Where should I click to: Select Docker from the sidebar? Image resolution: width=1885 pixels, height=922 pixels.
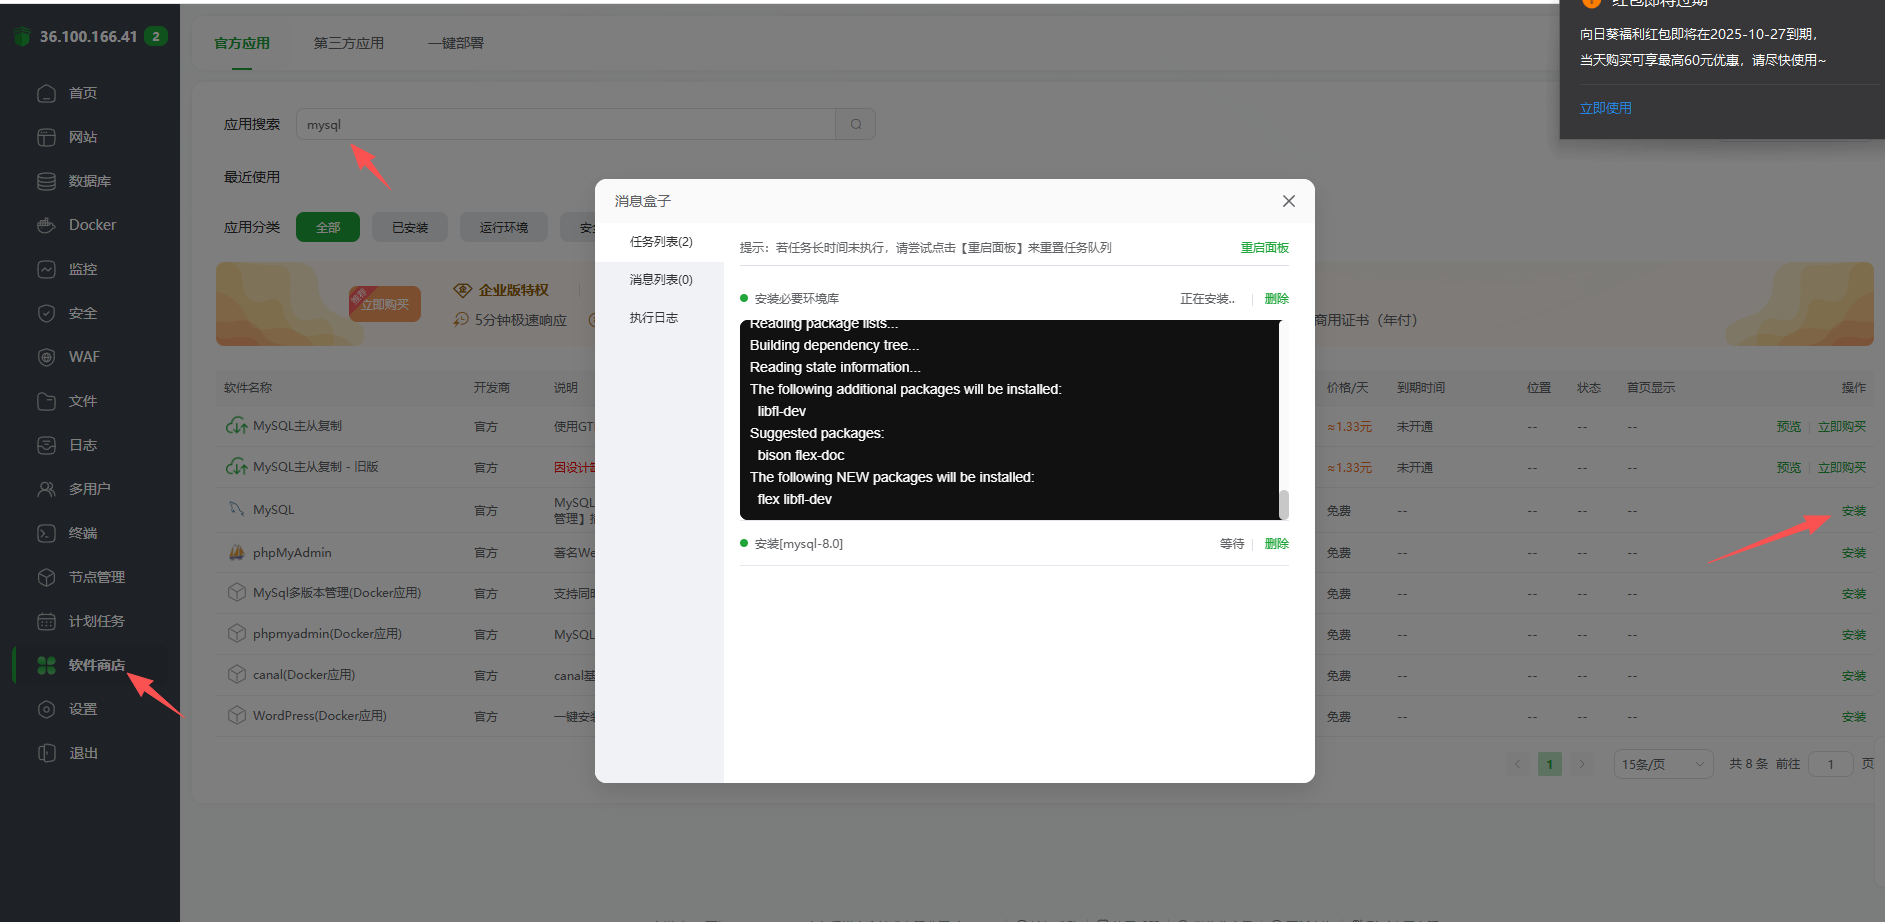92,225
